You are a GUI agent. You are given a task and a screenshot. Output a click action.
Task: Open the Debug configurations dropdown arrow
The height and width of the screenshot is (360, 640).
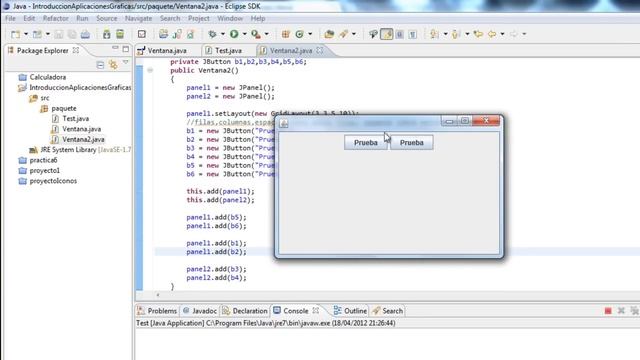[222, 34]
